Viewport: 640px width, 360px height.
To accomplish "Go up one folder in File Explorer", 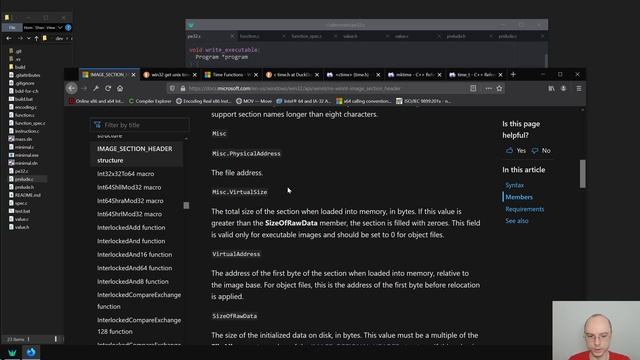I will point(36,38).
